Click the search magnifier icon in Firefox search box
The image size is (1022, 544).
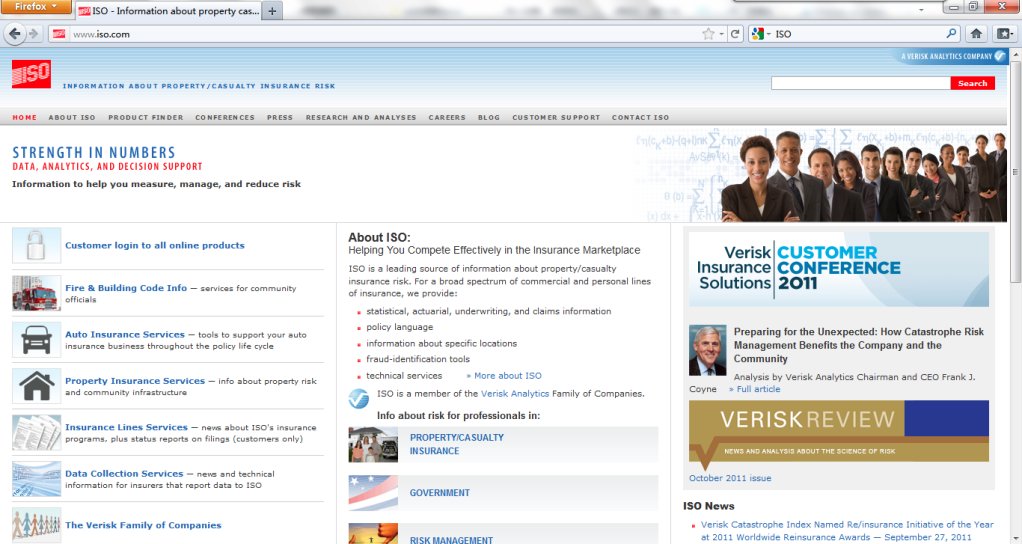[x=952, y=33]
